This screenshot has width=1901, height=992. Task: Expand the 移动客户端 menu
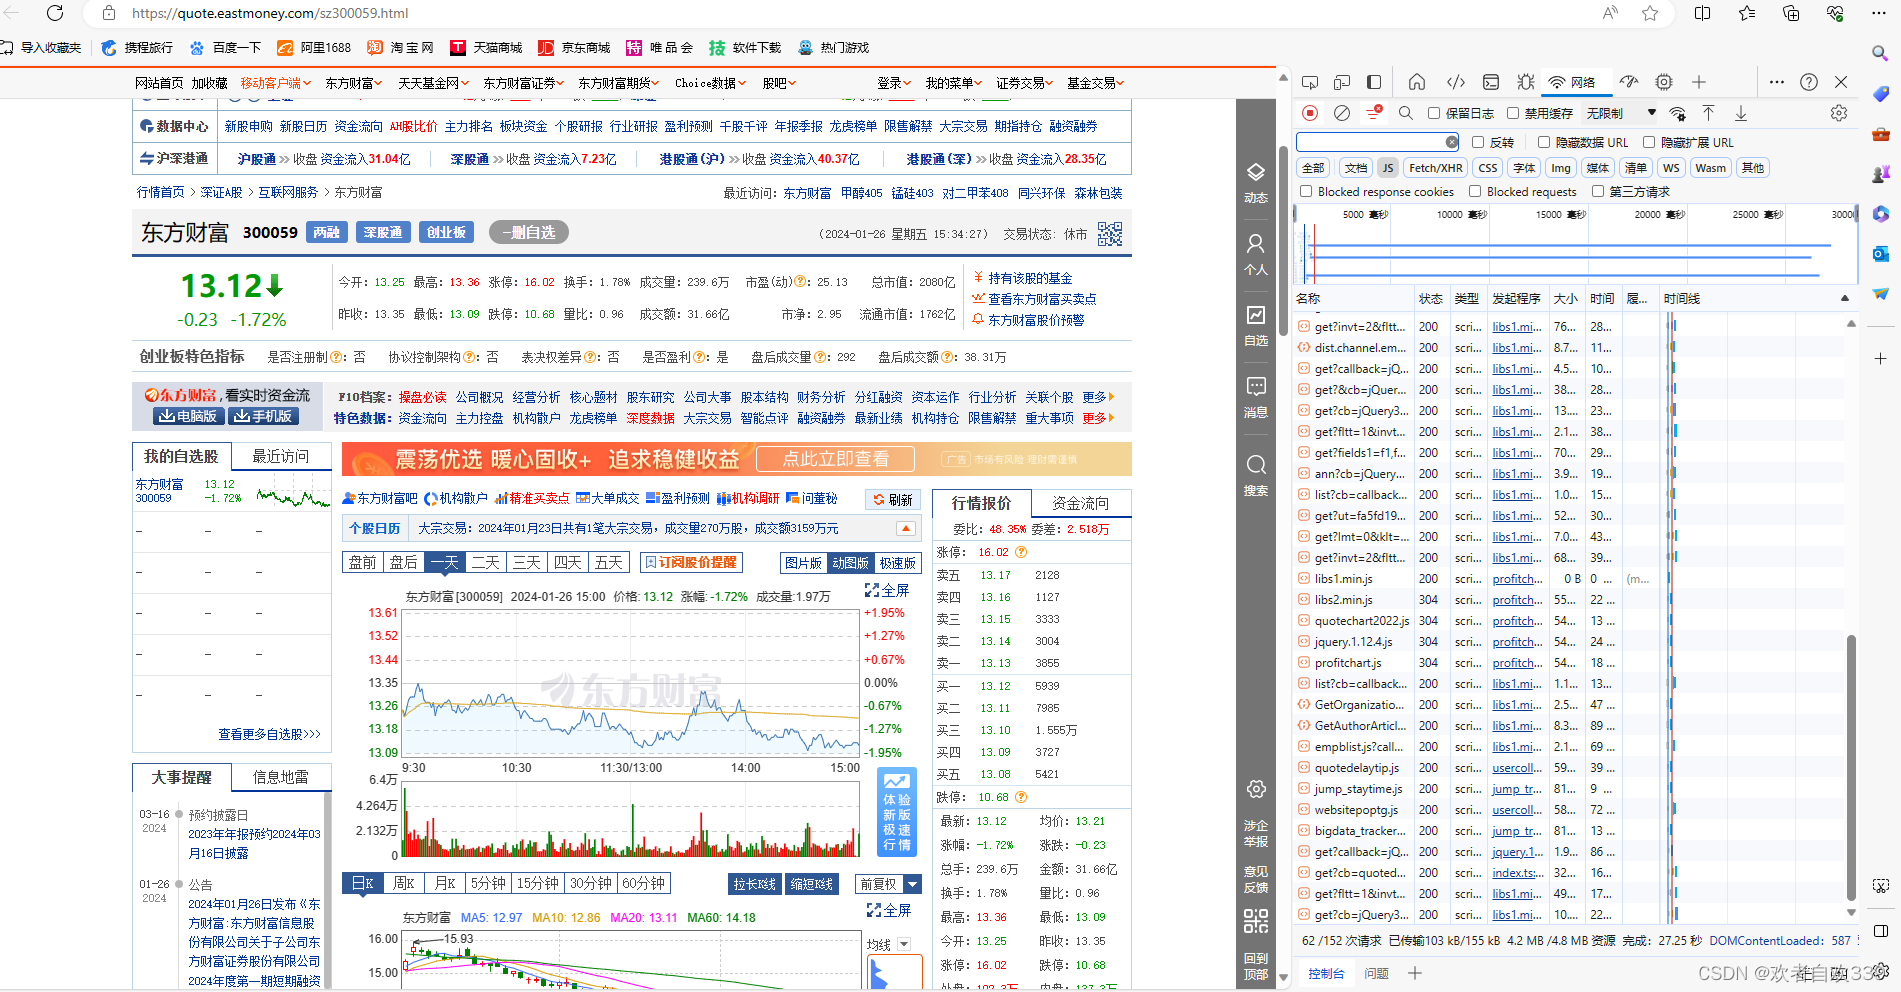pyautogui.click(x=276, y=83)
